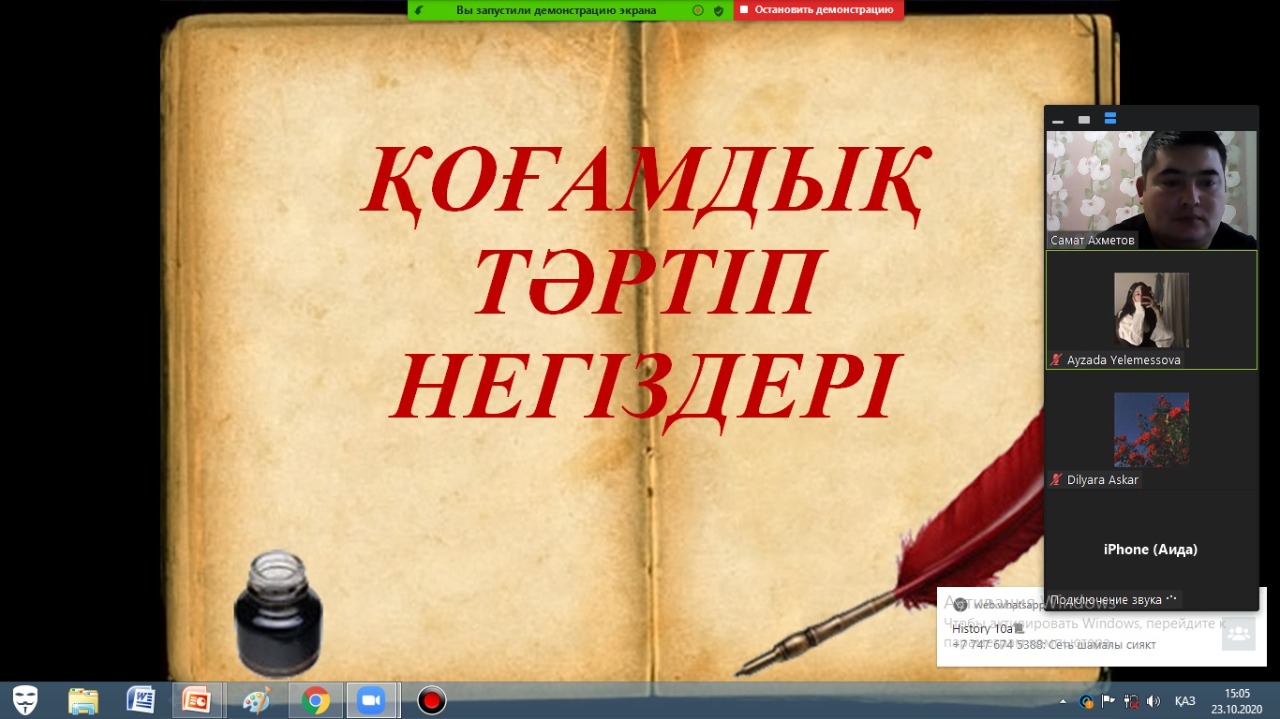The image size is (1280, 719).
Task: Hide the video panel using minimize-view icon
Action: 1058,120
